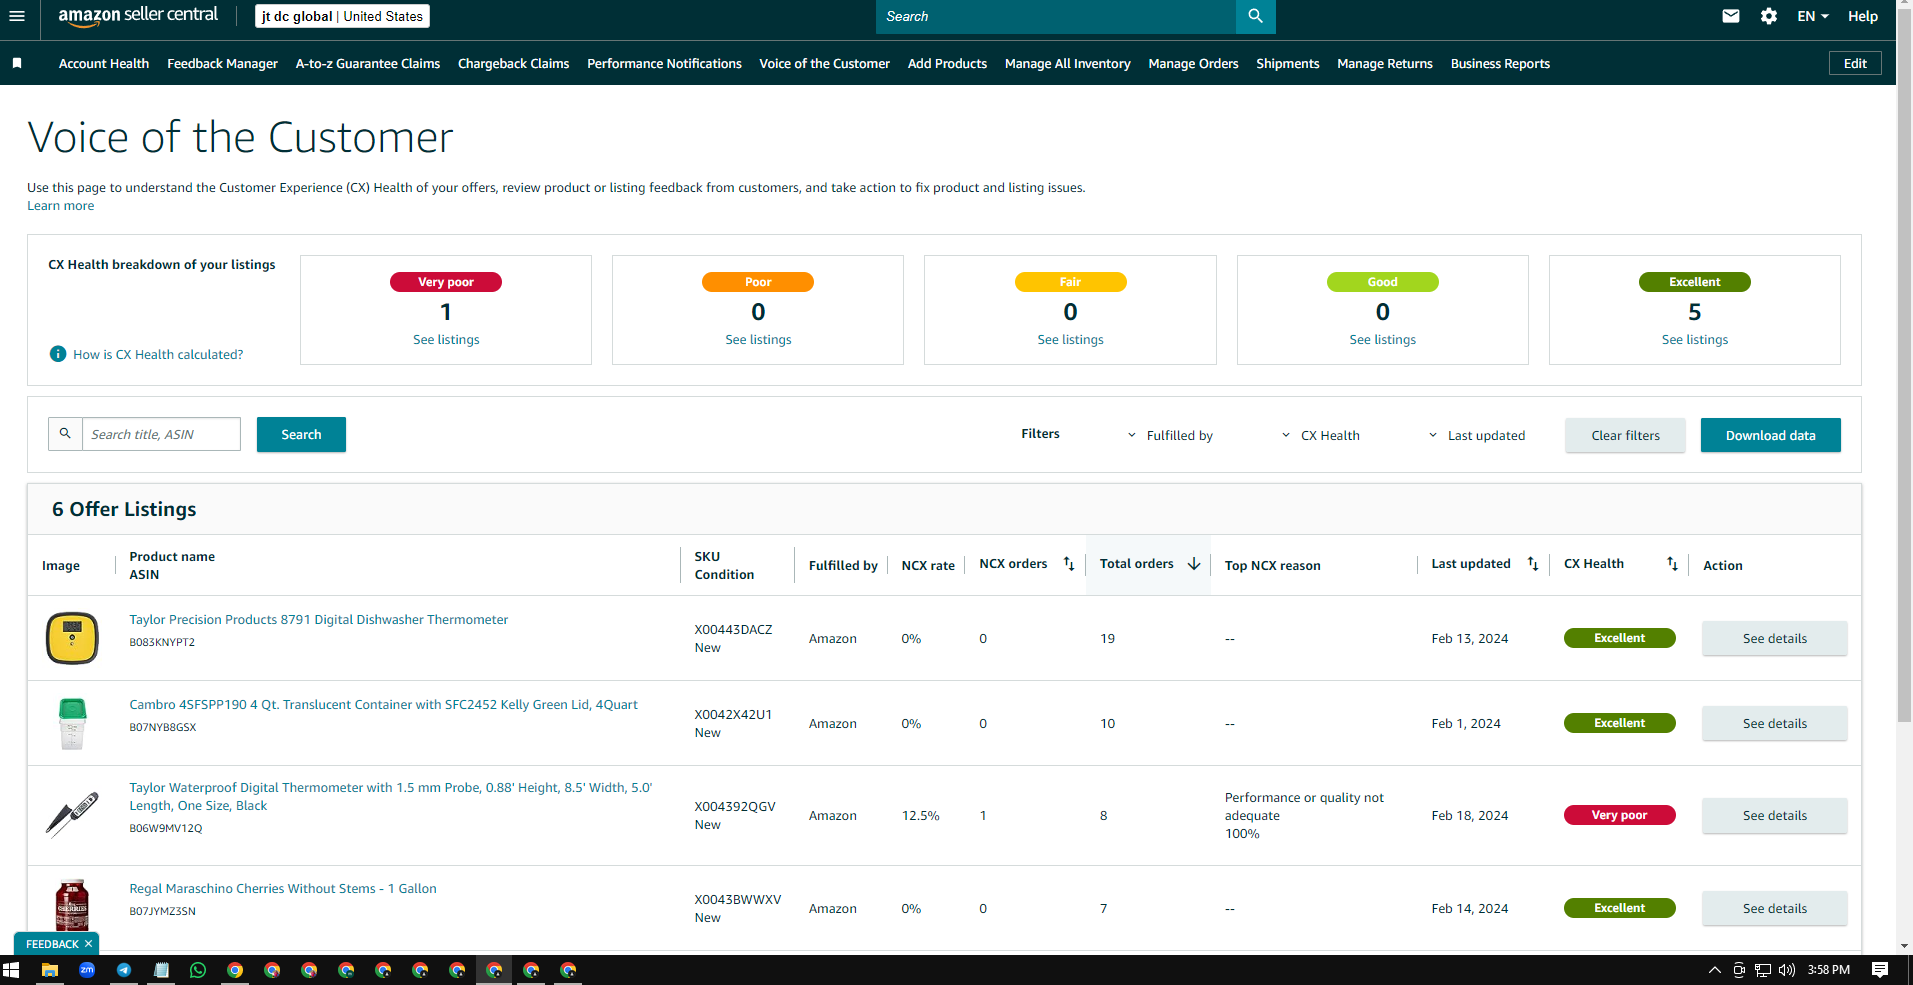
Task: Open Windows Start menu
Action: pyautogui.click(x=11, y=970)
